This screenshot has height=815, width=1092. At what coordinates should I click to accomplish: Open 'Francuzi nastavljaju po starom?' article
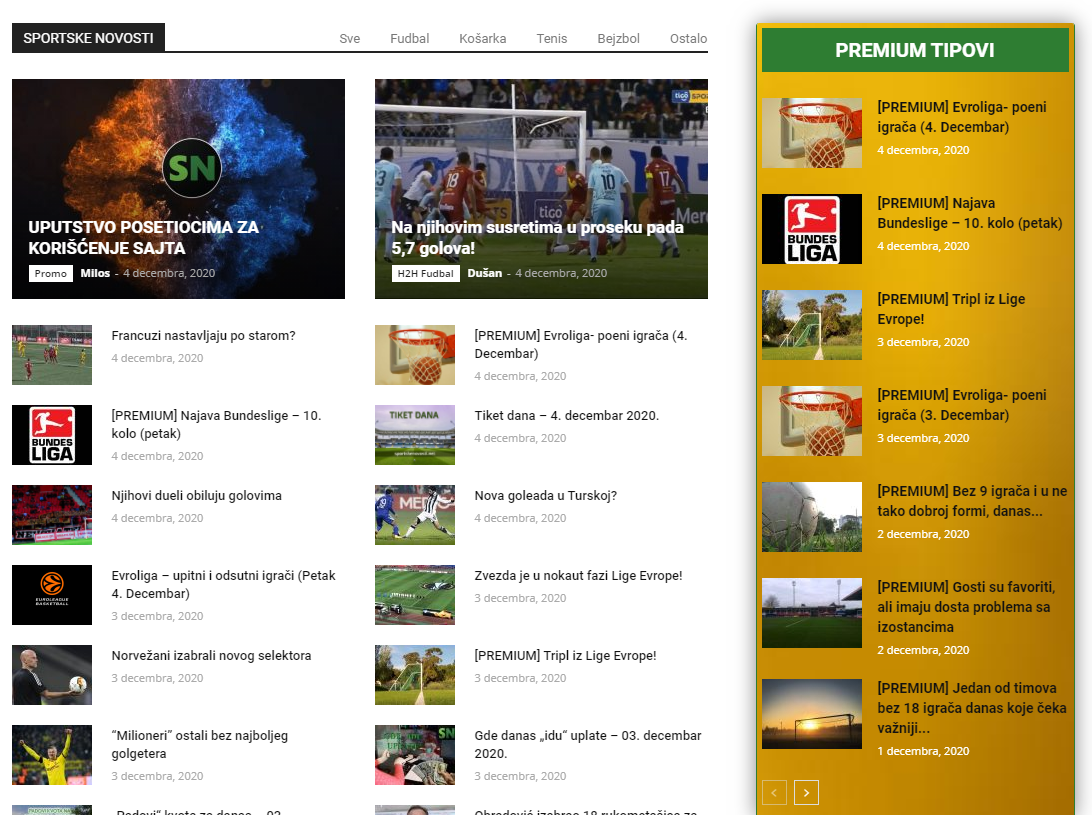[203, 336]
